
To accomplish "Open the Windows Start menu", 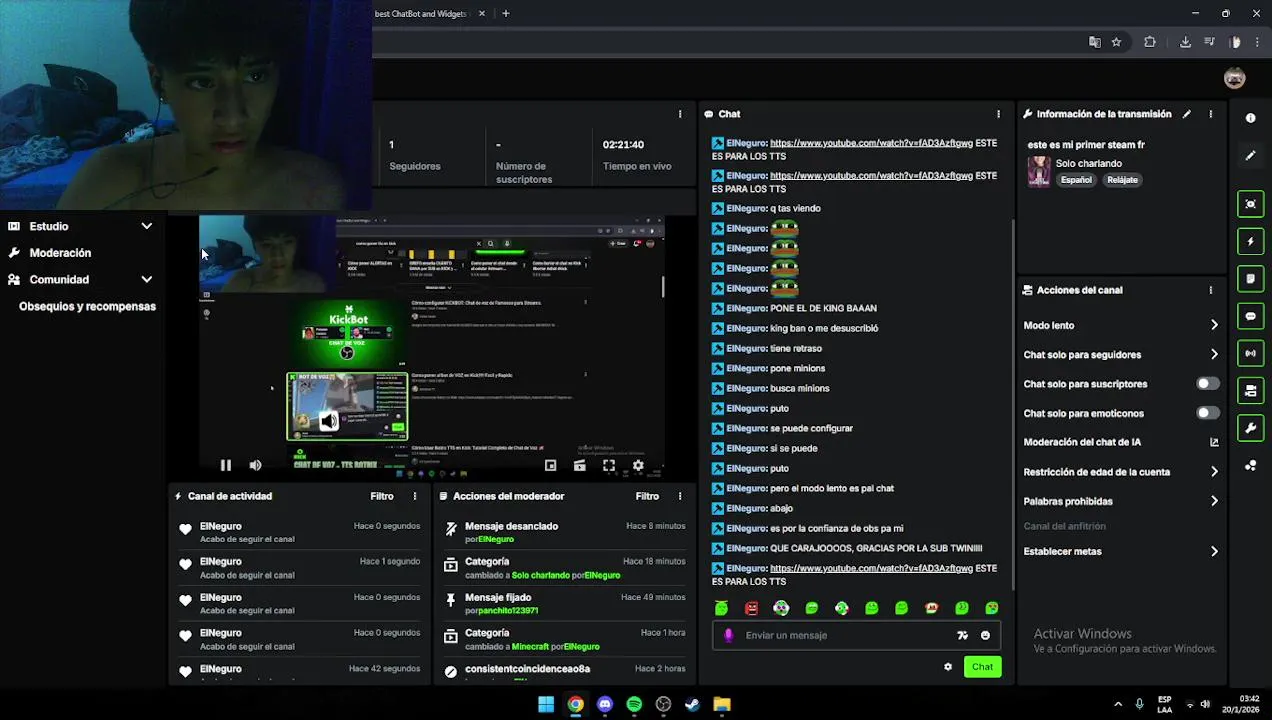I will click(x=546, y=705).
